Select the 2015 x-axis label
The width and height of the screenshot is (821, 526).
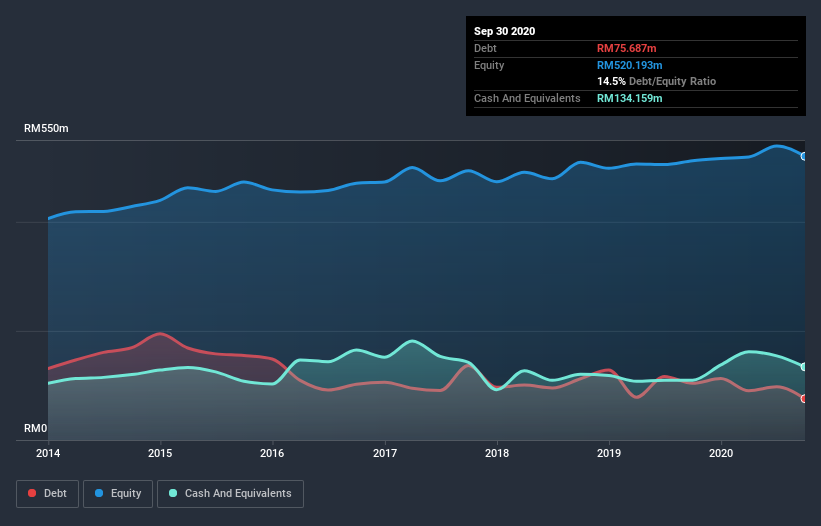click(160, 453)
